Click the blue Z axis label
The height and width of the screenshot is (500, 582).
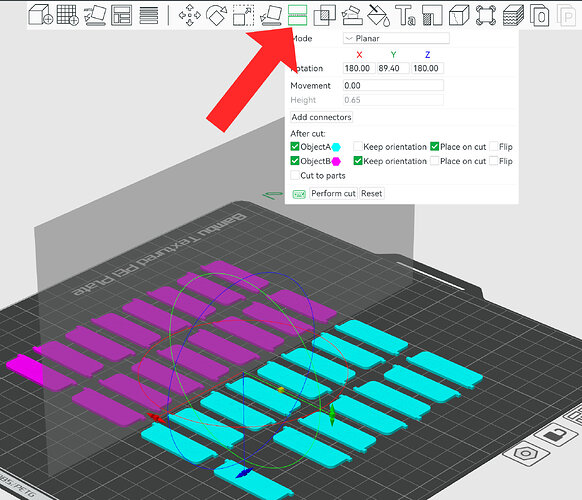427,55
